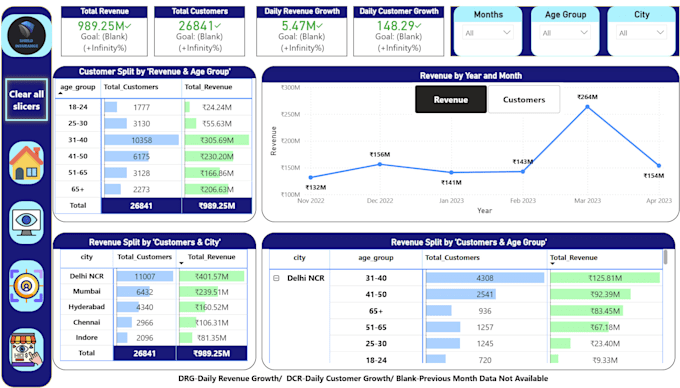
Task: Select the 65+ row in Delhi NCR matrix
Action: (x=376, y=311)
